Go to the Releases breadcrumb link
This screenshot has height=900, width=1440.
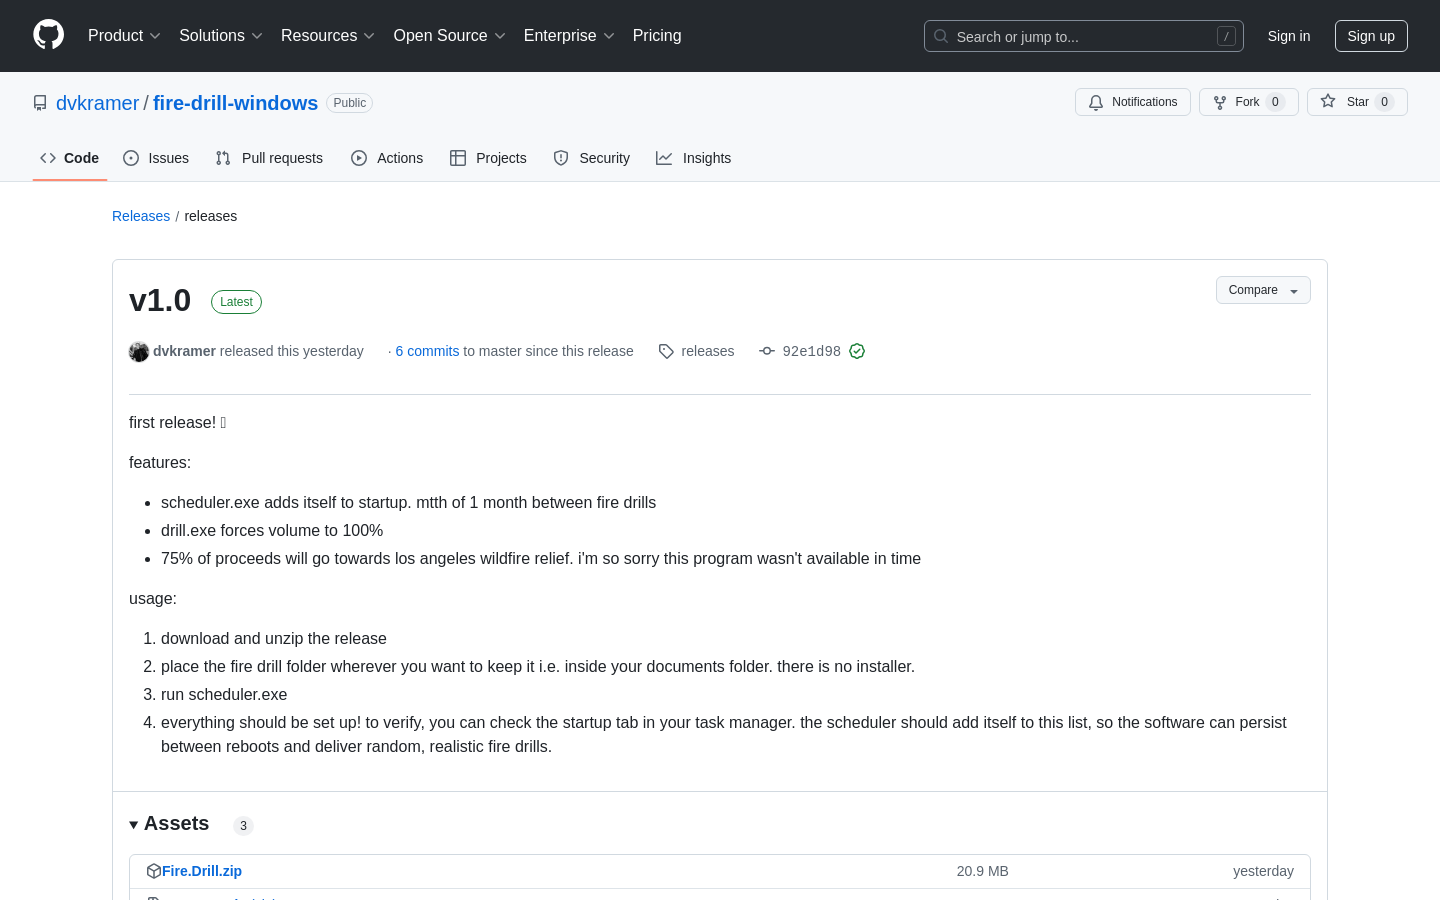click(x=141, y=216)
